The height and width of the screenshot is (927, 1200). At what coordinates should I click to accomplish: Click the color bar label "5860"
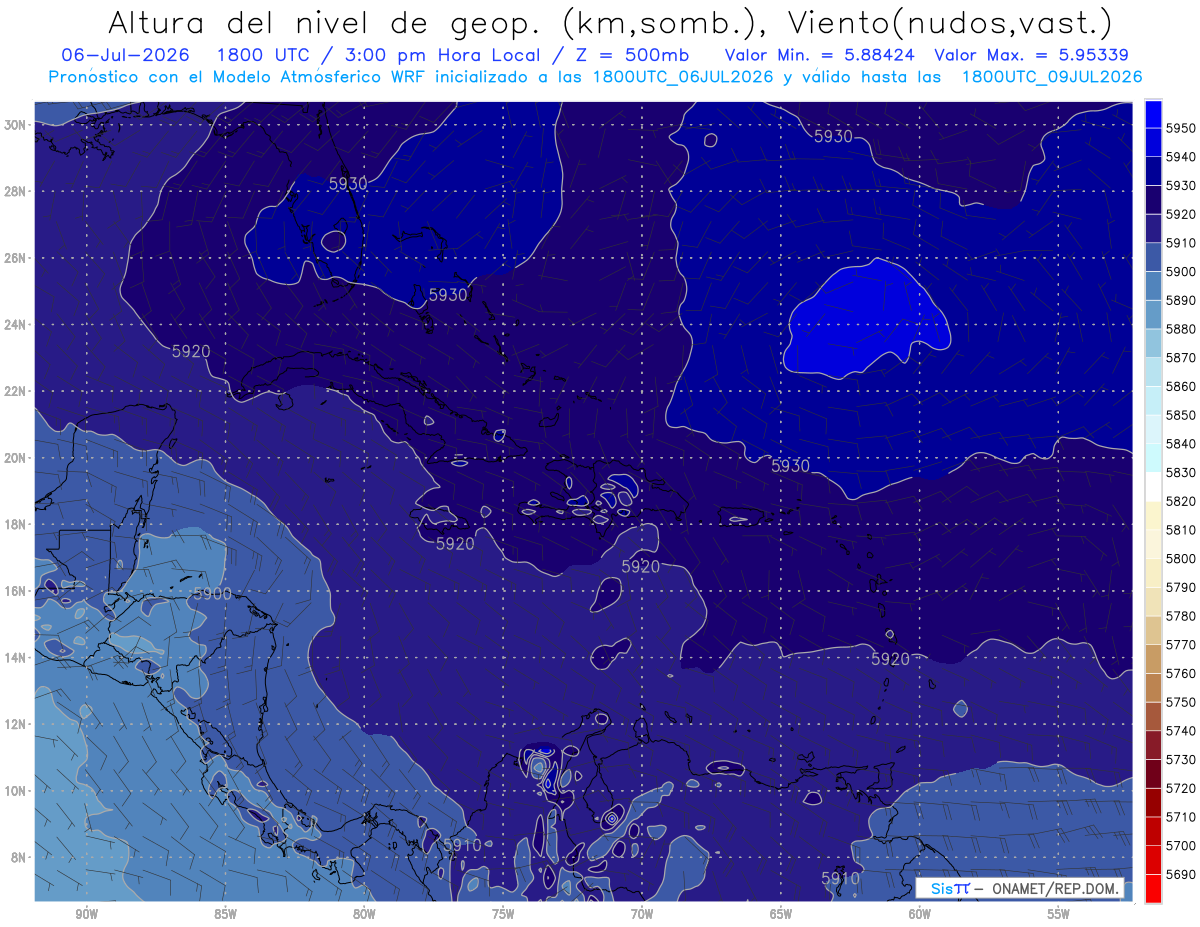(1181, 386)
